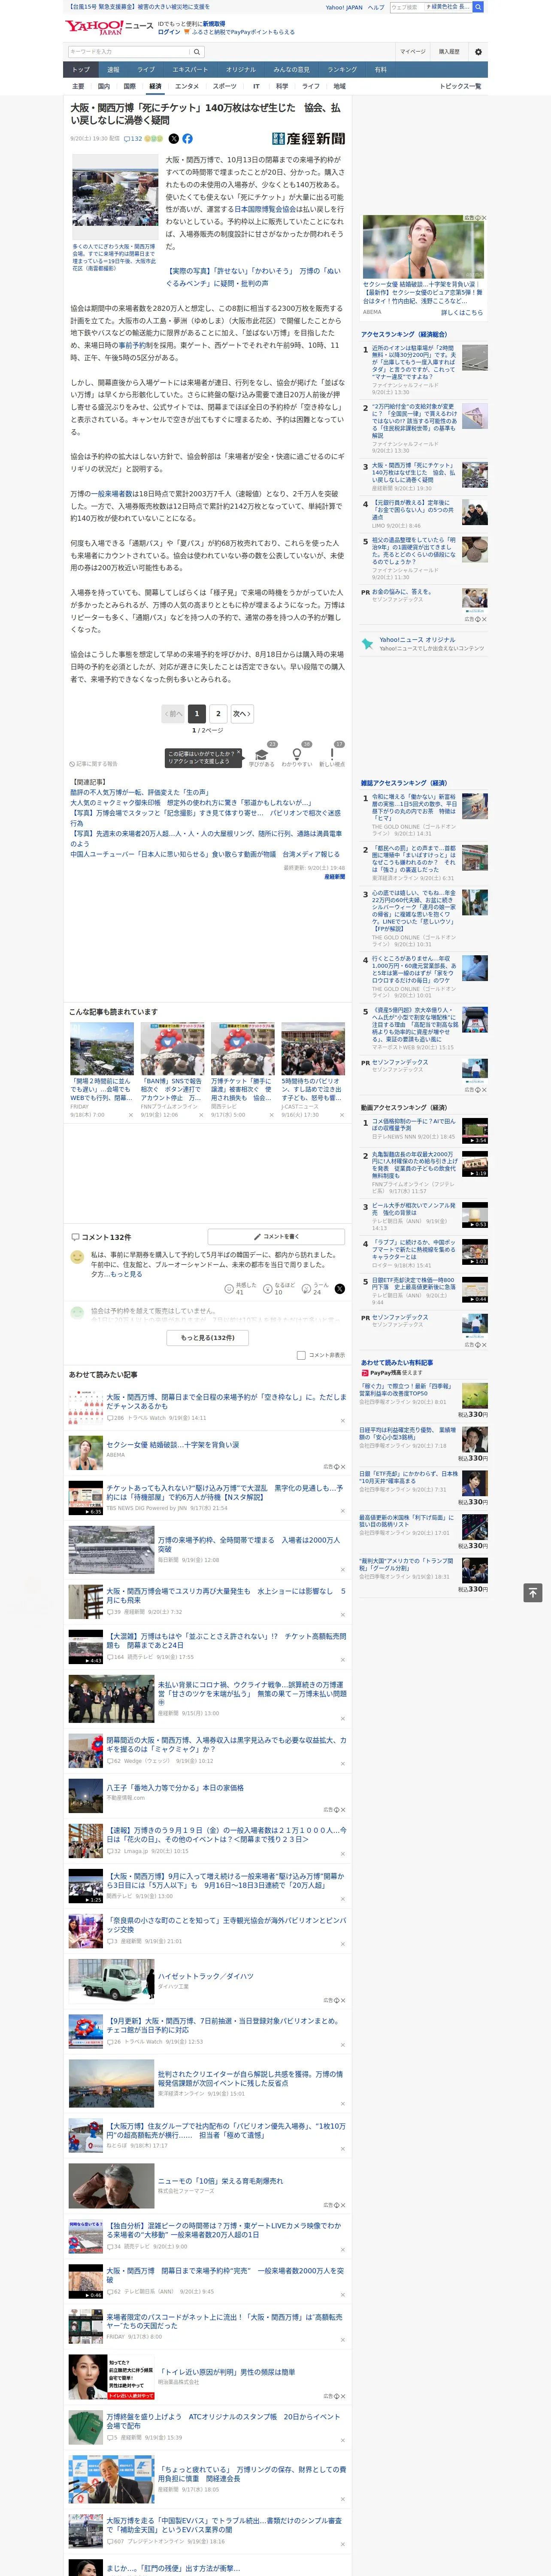Open 有料 tab in navigation bar
This screenshot has height=2576, width=551.
click(380, 70)
